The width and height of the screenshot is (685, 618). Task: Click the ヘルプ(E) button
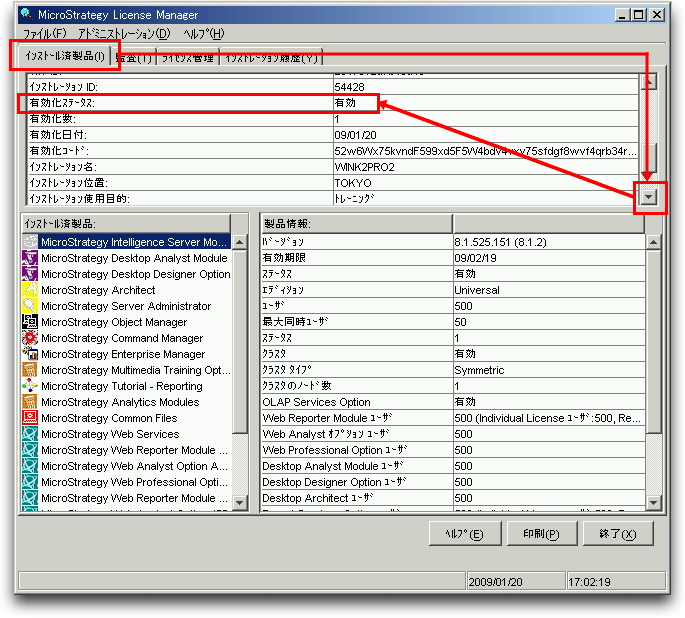tap(465, 534)
